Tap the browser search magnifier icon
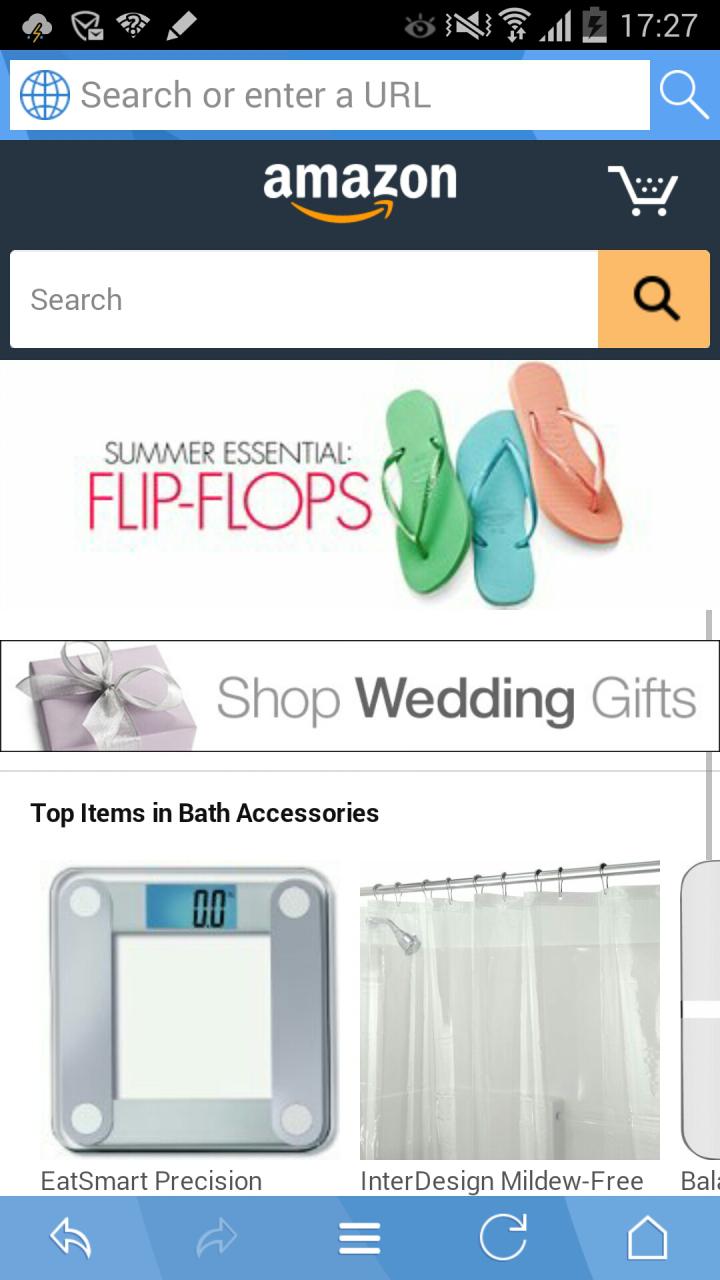The image size is (720, 1280). coord(685,95)
